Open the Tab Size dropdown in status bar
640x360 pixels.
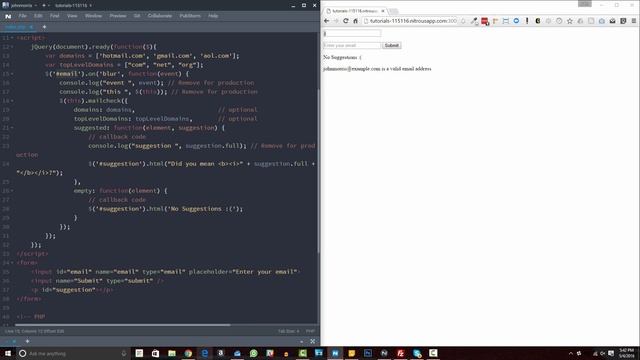[289, 331]
